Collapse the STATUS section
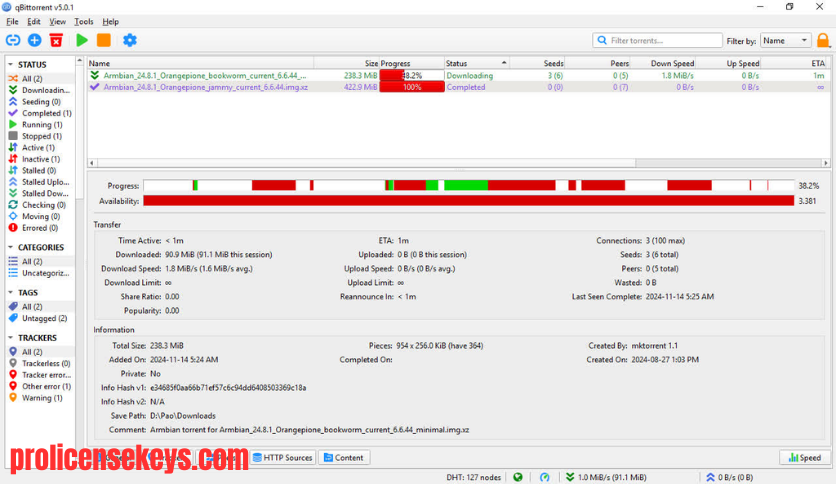This screenshot has height=484, width=836. tap(11, 64)
